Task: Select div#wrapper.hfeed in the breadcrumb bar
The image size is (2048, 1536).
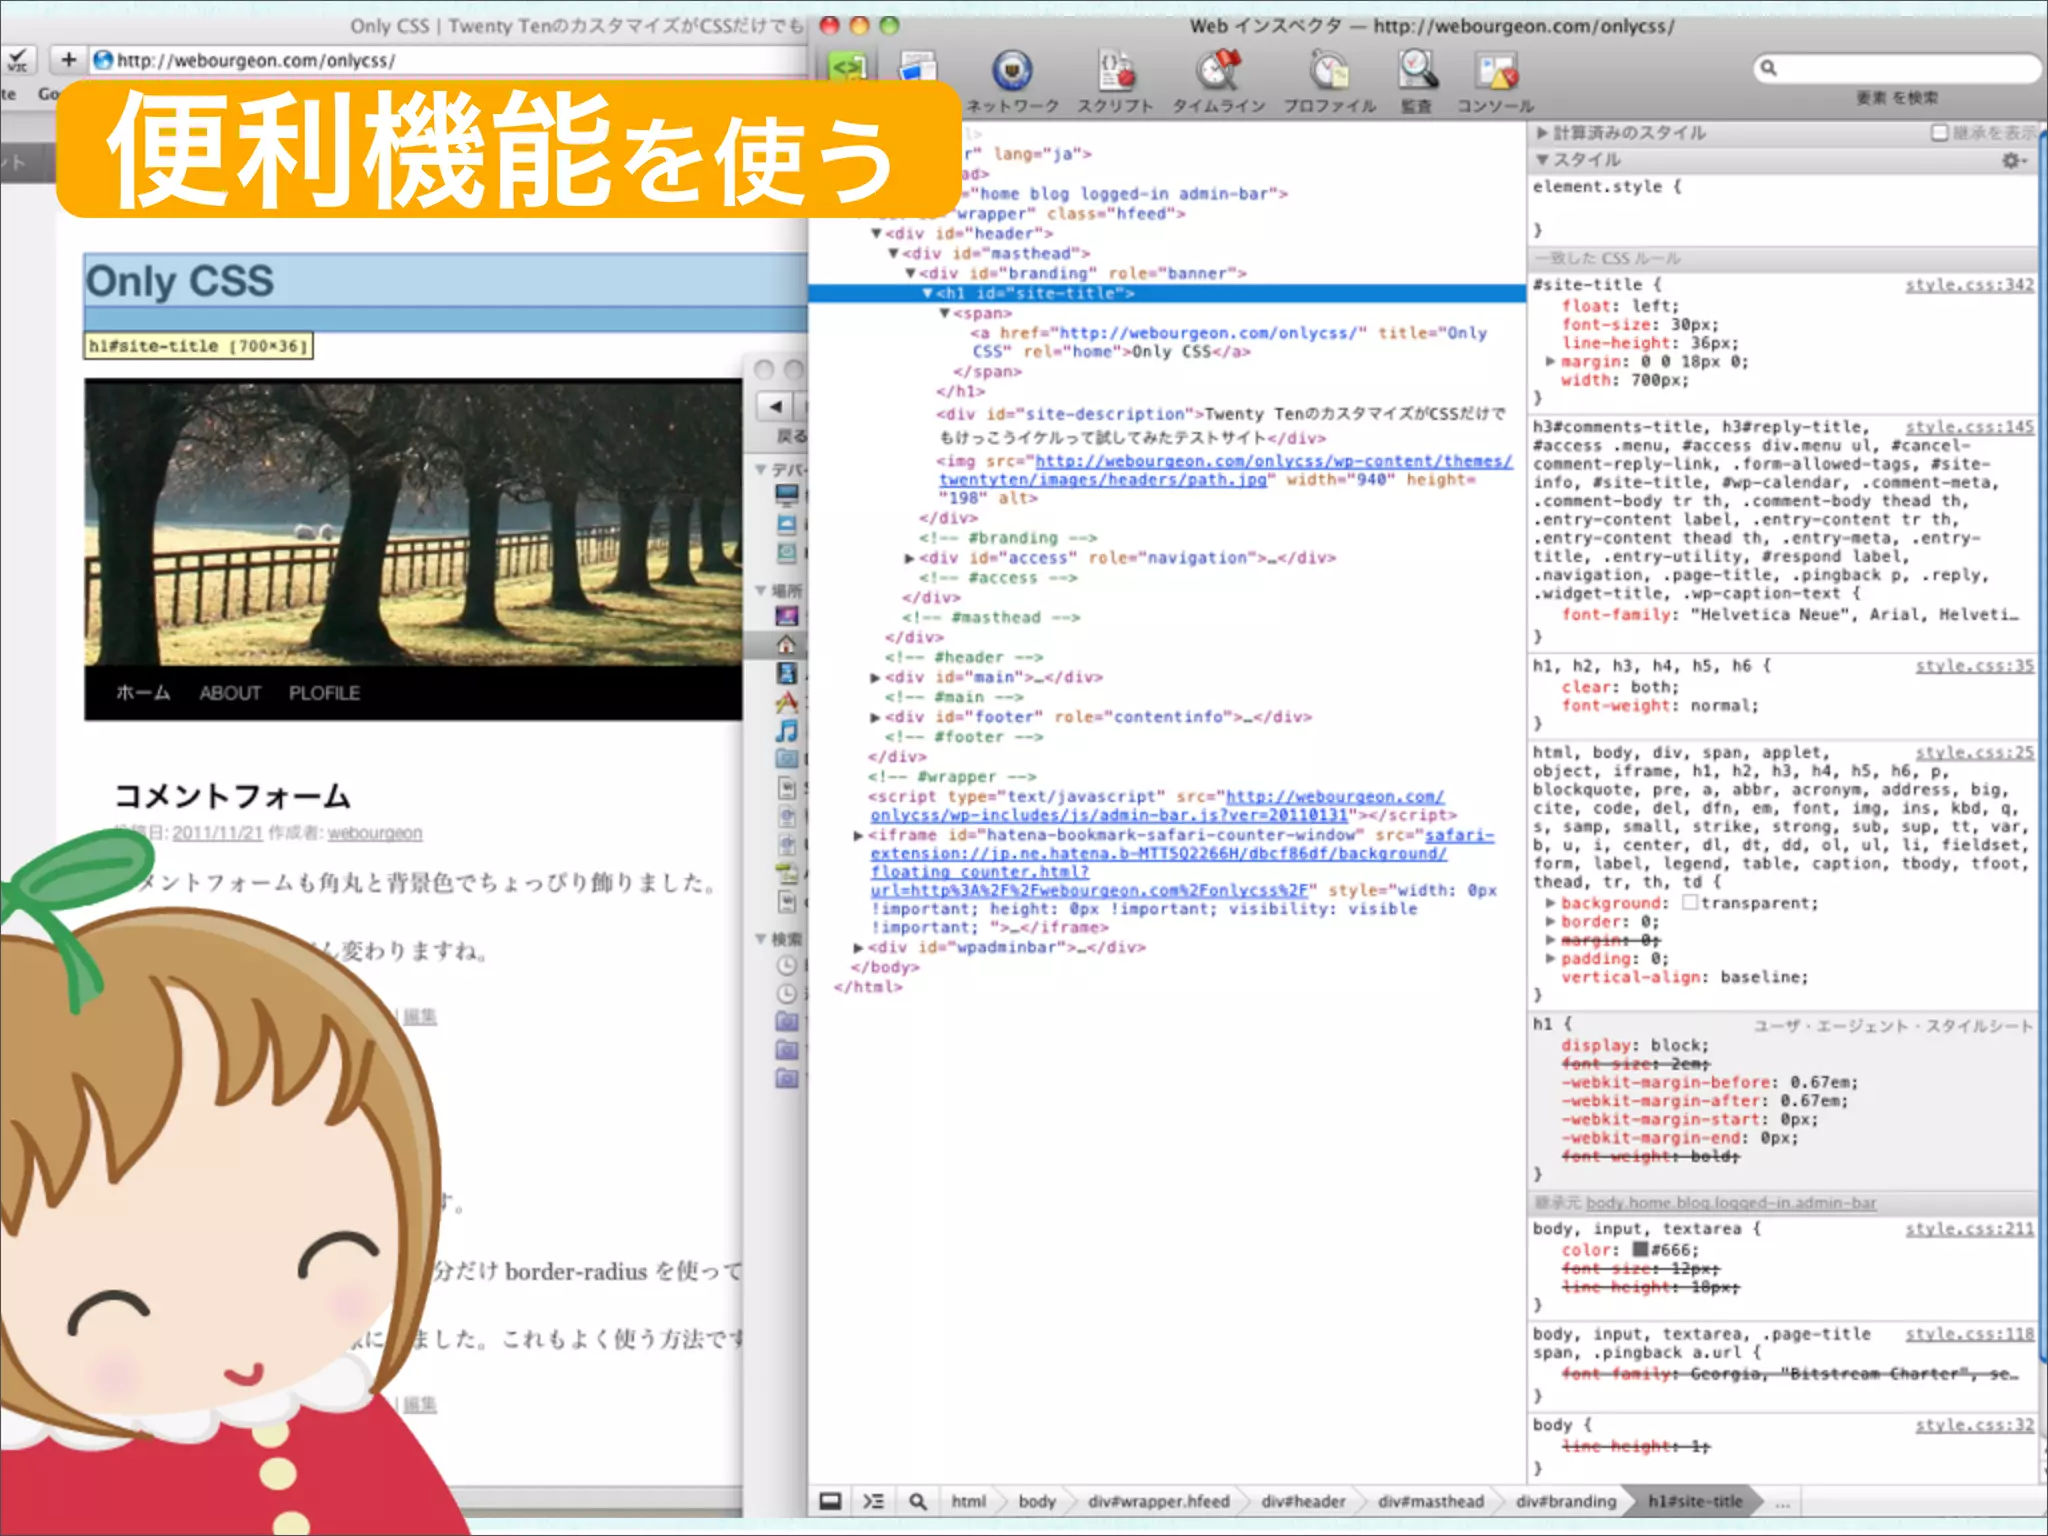Action: coord(1158,1501)
